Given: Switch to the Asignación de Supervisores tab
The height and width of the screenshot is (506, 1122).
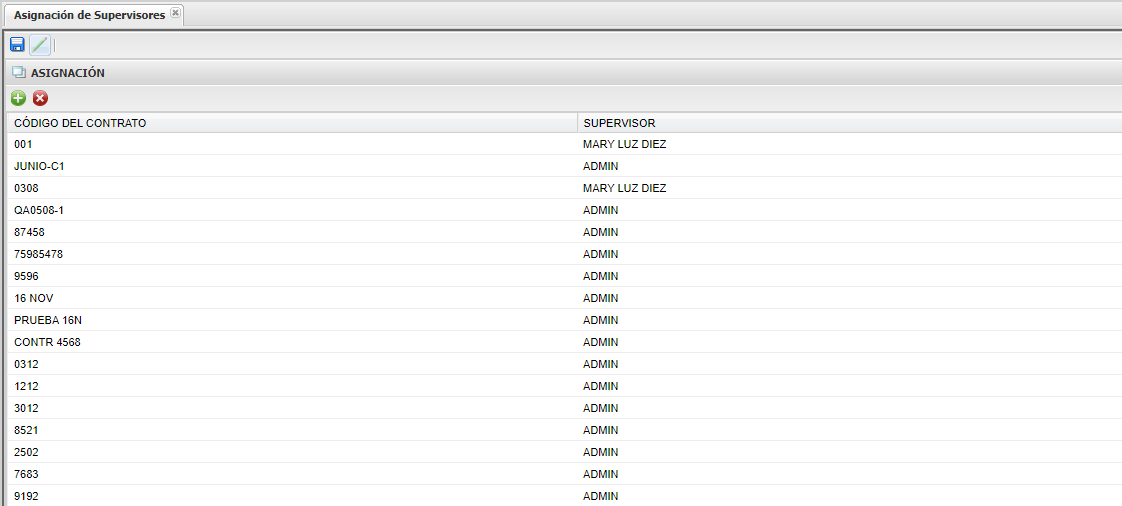Looking at the screenshot, I should pos(89,15).
